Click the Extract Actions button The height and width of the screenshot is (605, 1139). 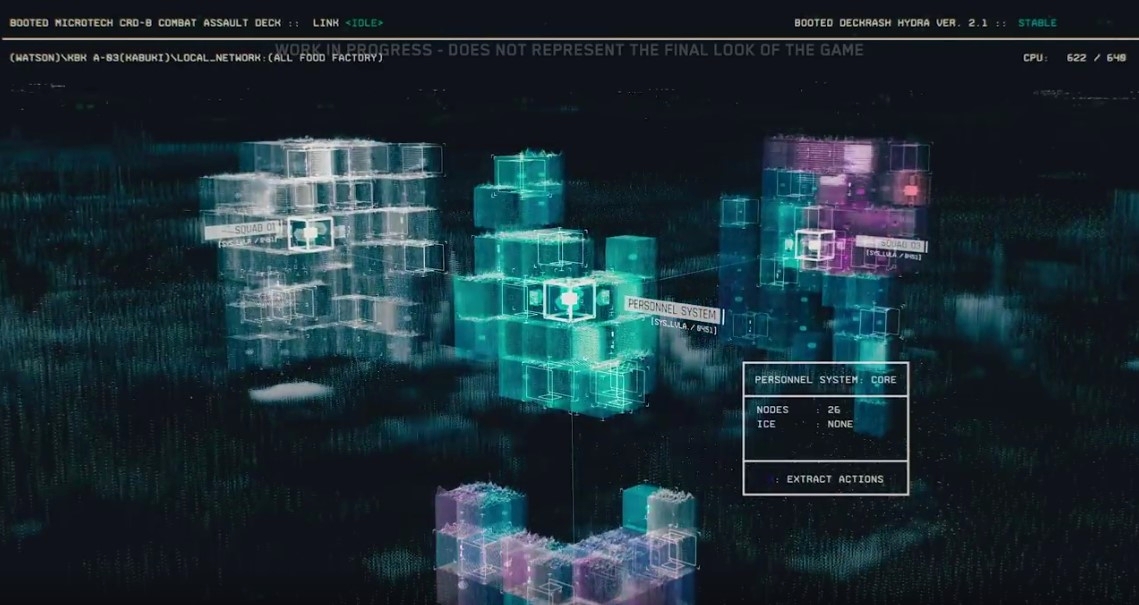pos(826,479)
